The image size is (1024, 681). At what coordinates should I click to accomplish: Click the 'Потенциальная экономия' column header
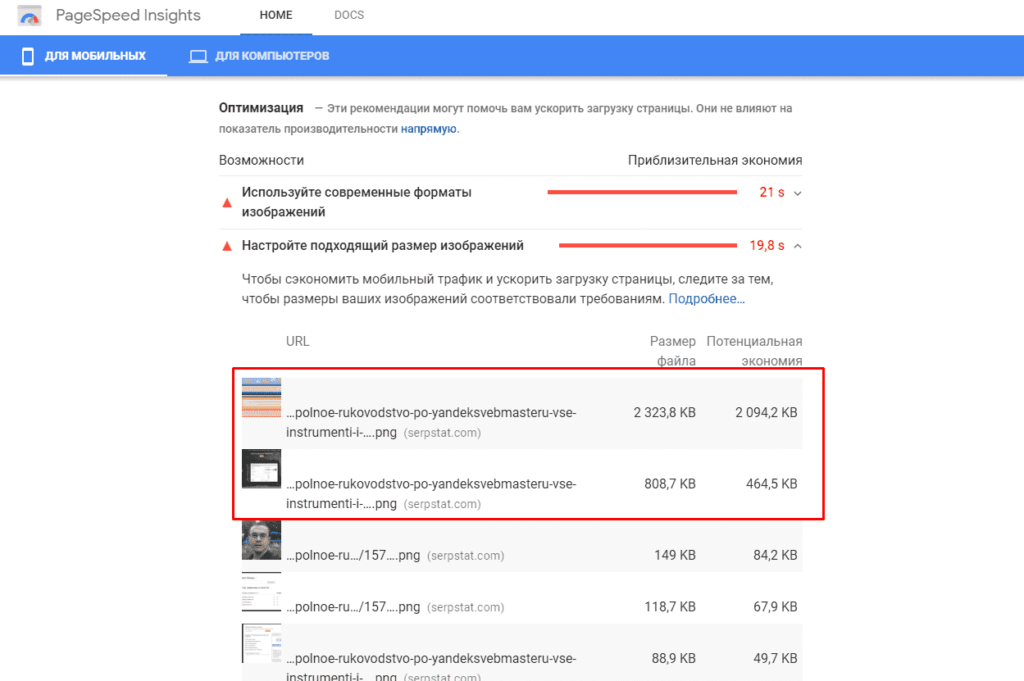pos(754,351)
